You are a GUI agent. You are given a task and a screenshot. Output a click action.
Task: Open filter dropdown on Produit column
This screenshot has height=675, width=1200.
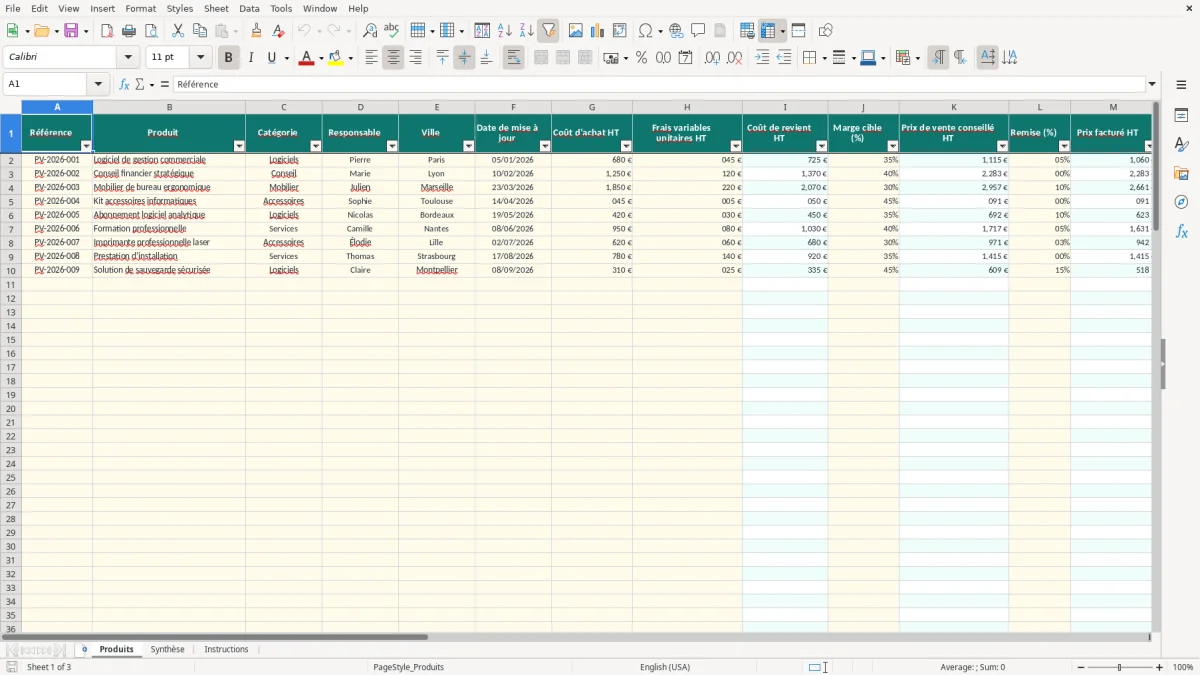(x=239, y=146)
